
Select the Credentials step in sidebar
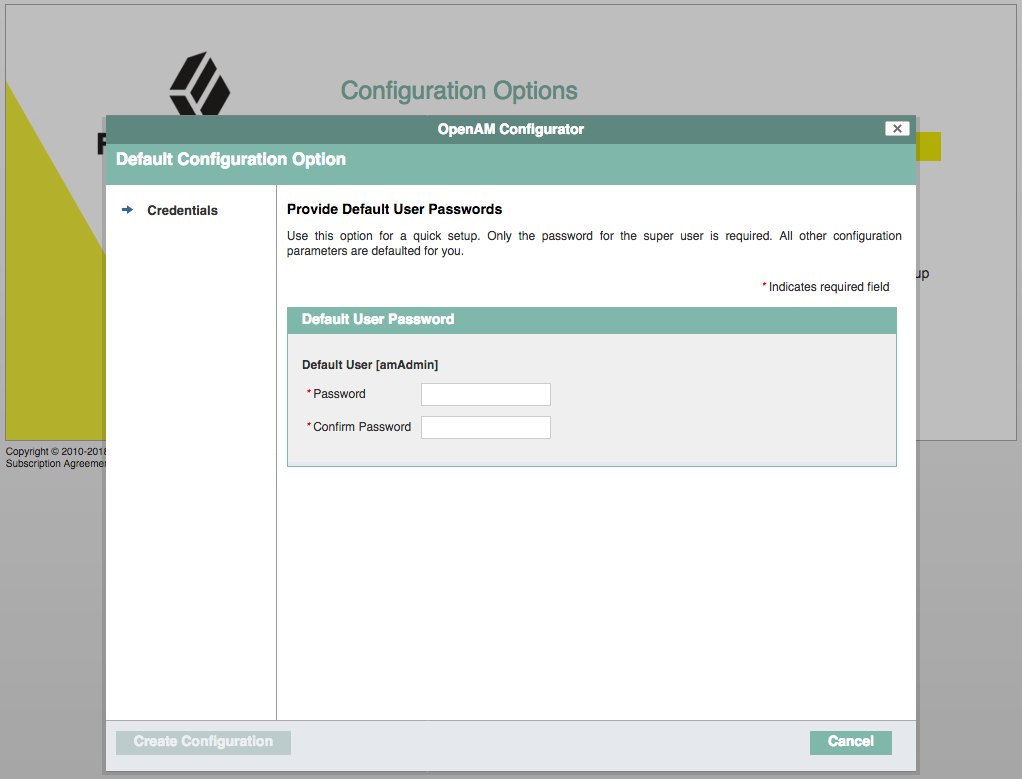(x=182, y=211)
